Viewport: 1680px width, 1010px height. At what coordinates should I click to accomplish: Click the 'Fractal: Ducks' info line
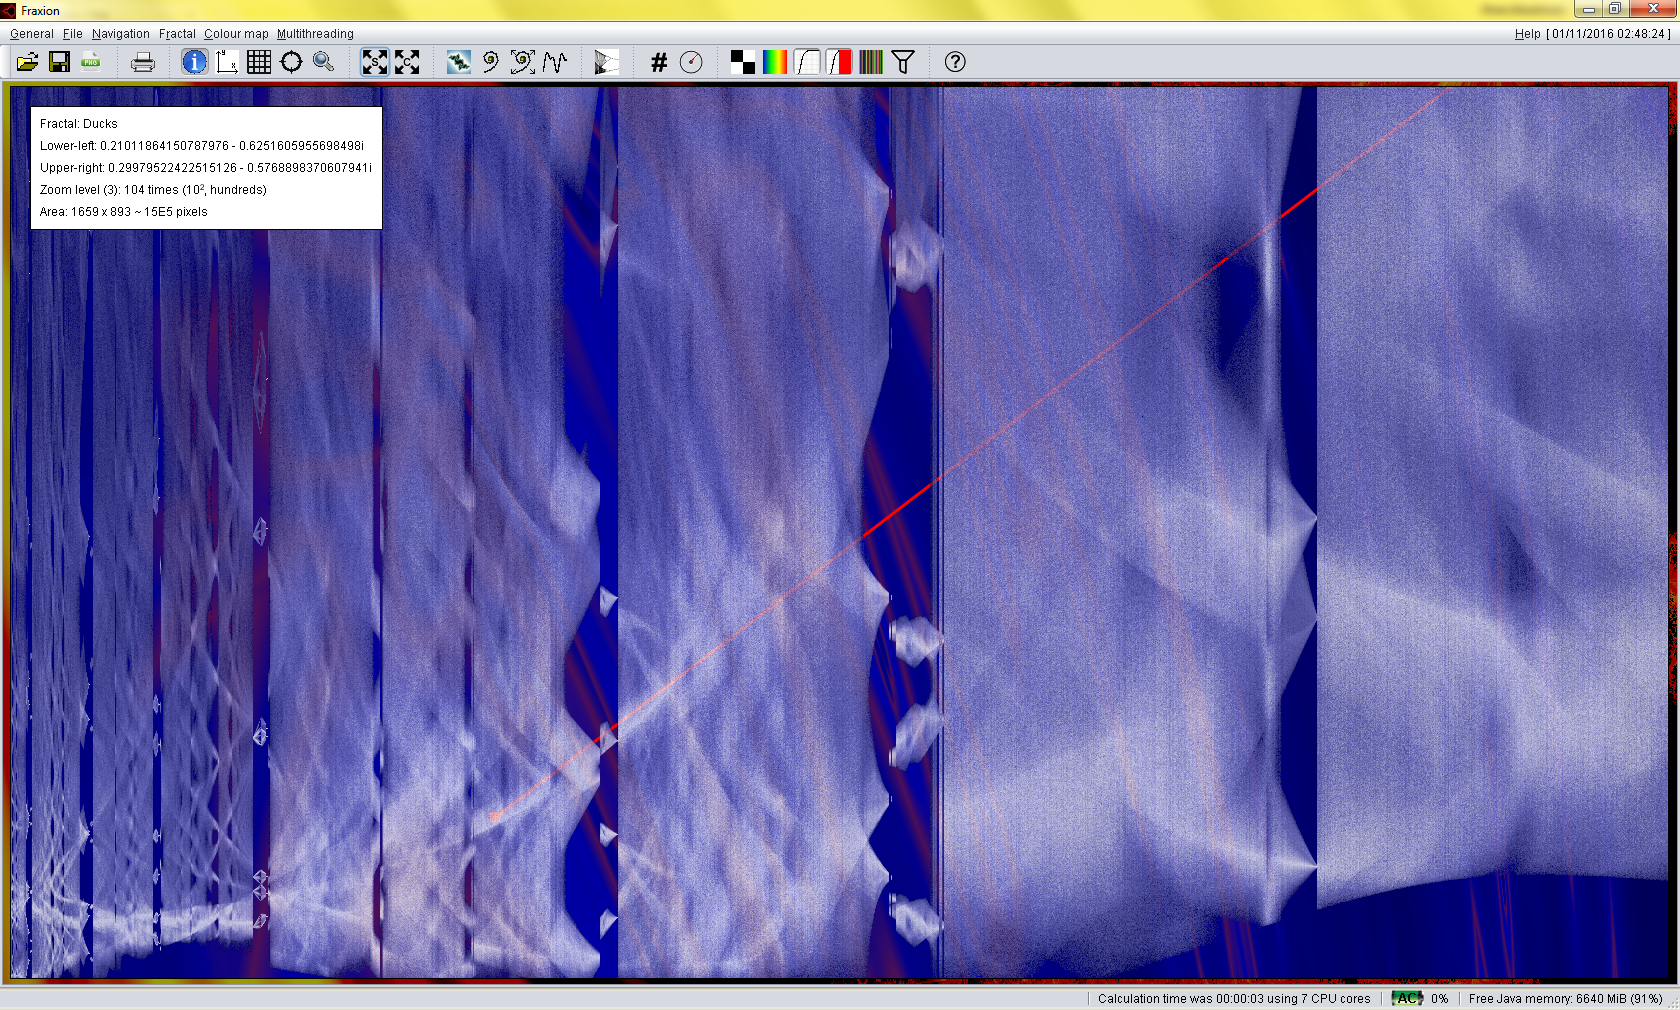point(79,124)
